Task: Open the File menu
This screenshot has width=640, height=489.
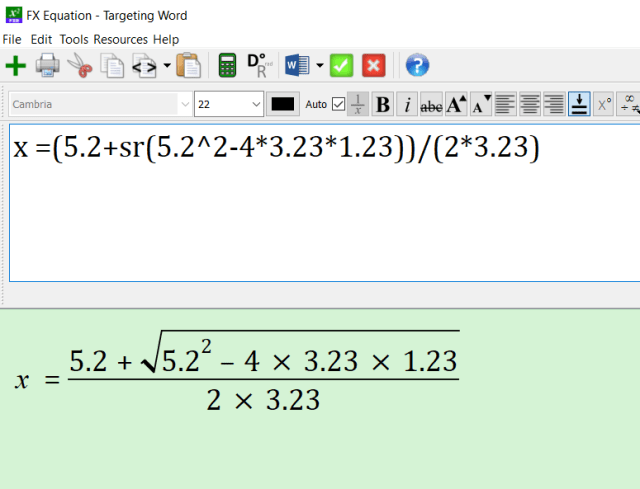Action: point(12,39)
